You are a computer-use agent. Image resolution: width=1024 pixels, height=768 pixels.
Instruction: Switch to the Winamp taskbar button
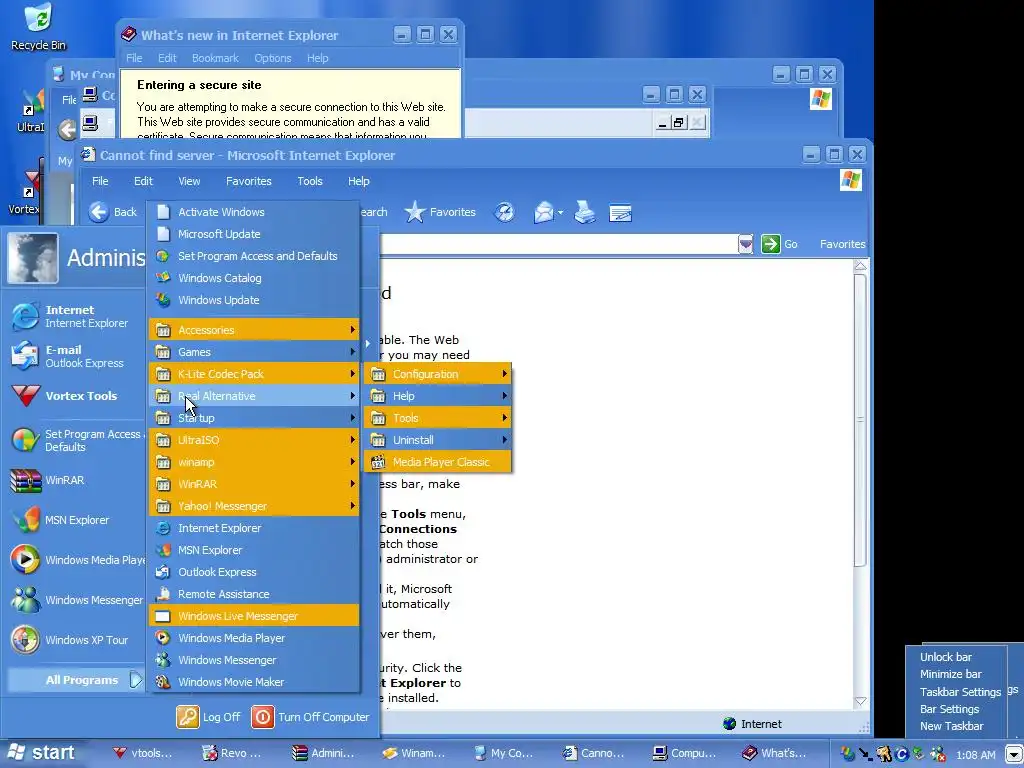[415, 753]
